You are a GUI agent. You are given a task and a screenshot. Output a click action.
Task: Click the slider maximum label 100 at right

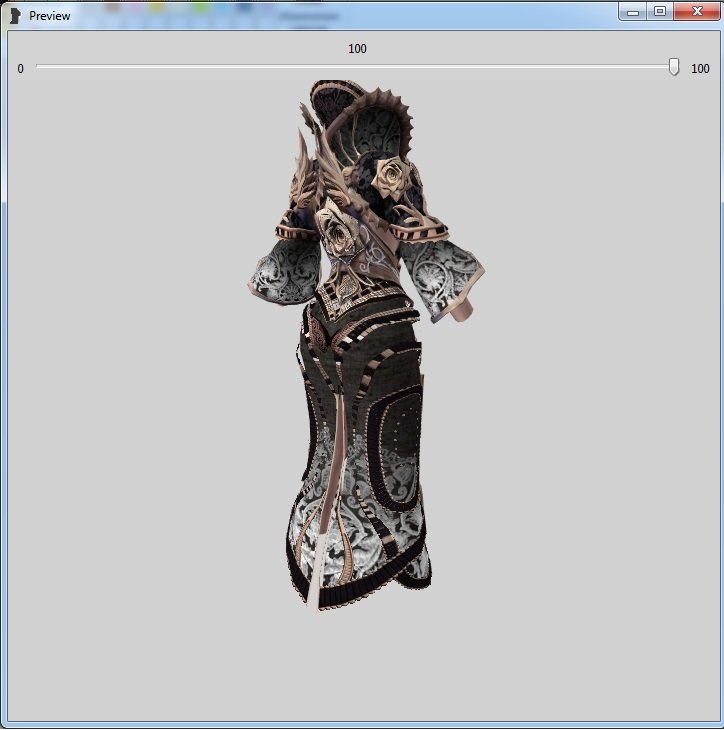[x=700, y=69]
